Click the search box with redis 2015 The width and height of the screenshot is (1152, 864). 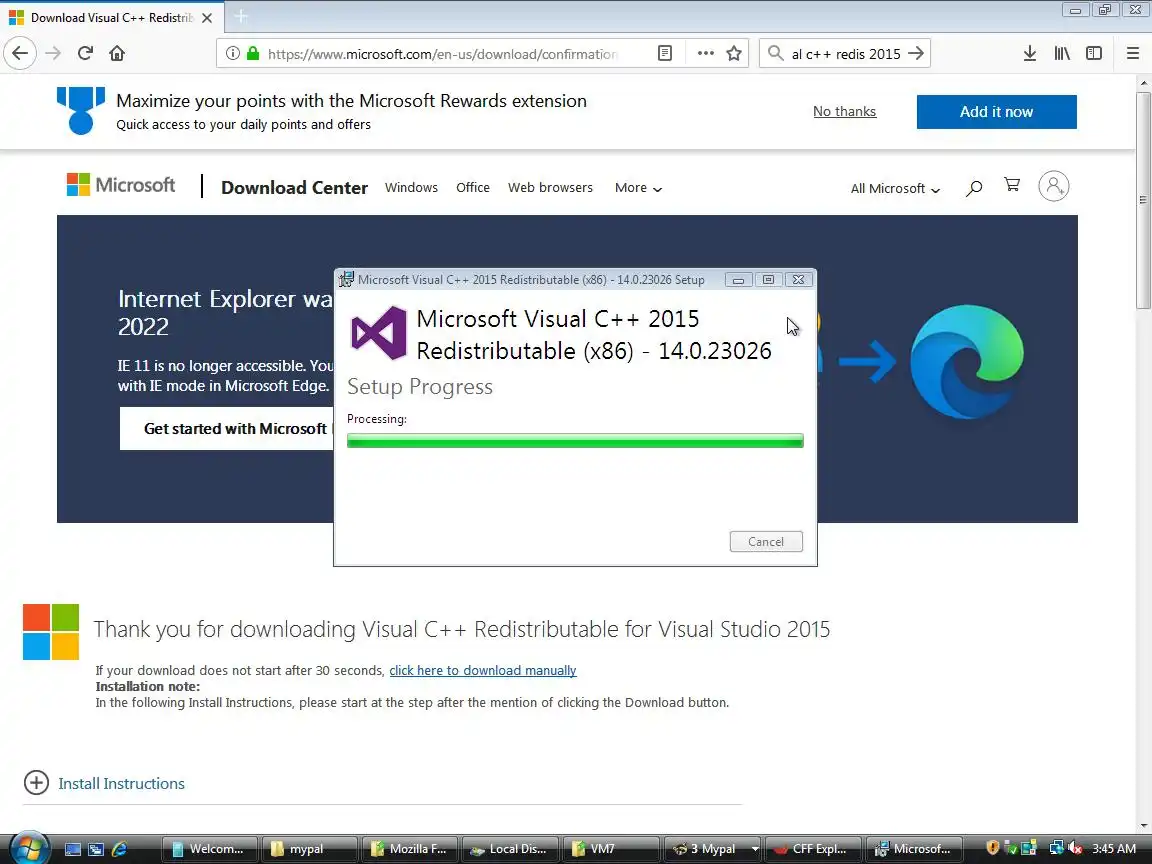click(x=845, y=54)
